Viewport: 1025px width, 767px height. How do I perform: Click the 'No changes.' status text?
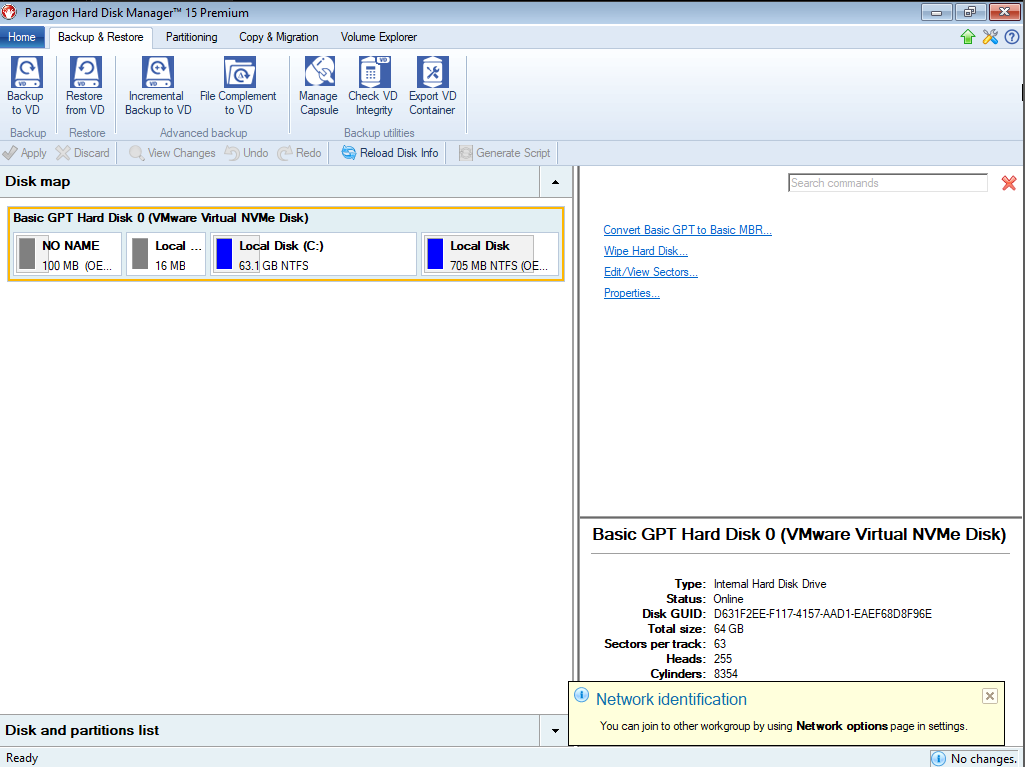click(x=984, y=758)
